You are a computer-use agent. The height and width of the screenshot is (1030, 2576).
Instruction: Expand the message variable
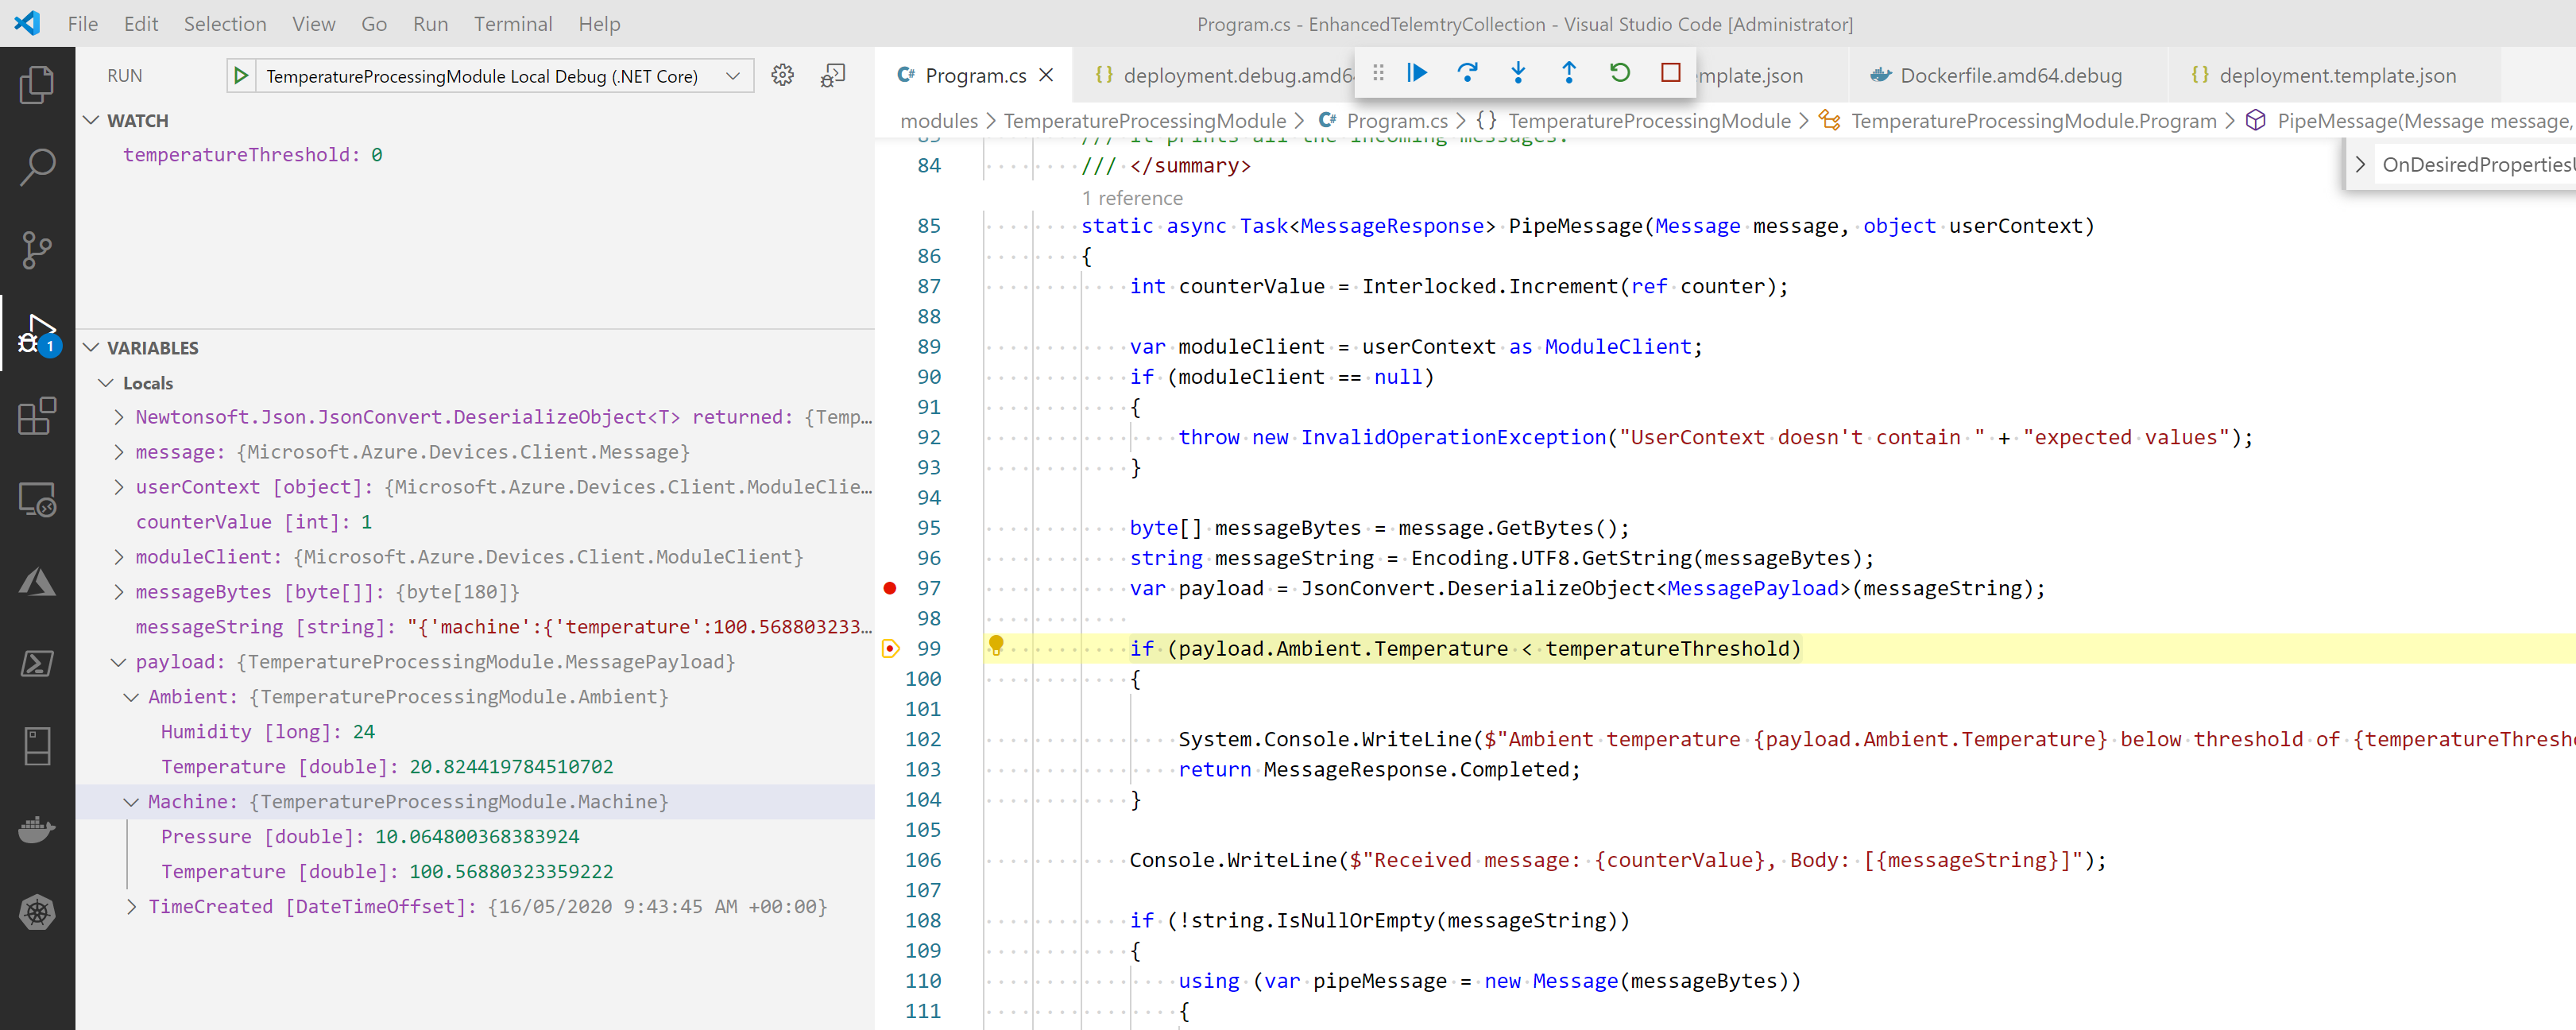(119, 452)
